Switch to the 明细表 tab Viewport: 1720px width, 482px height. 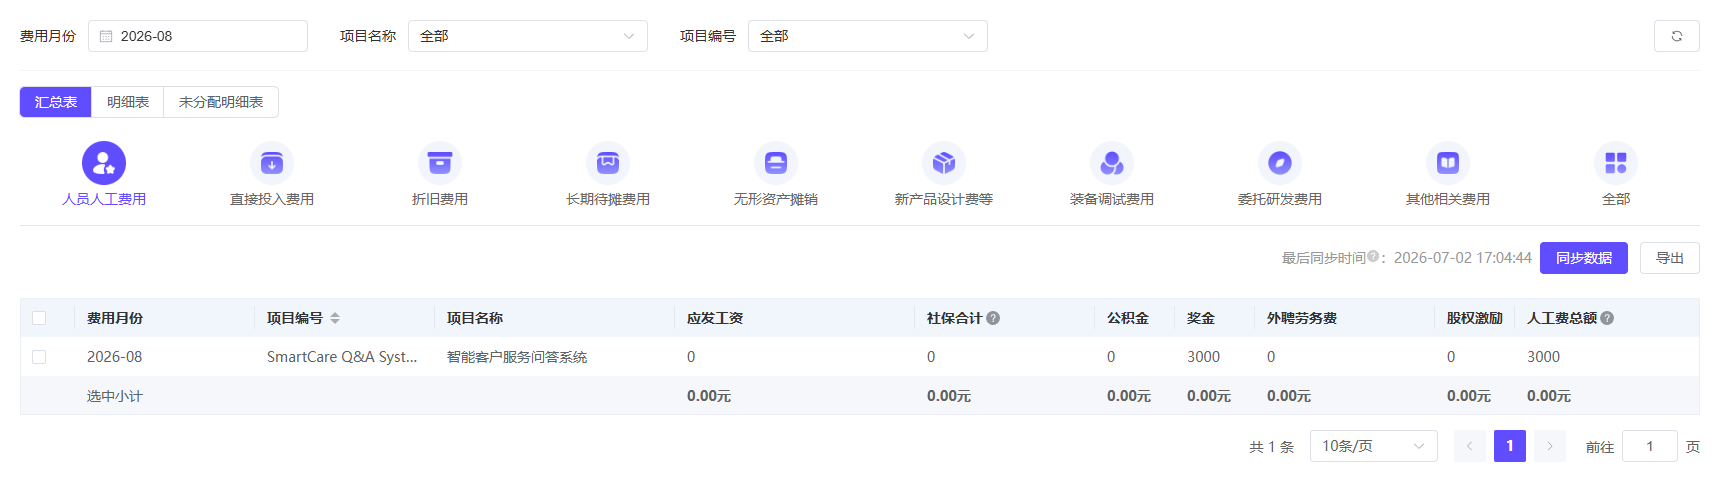coord(128,102)
